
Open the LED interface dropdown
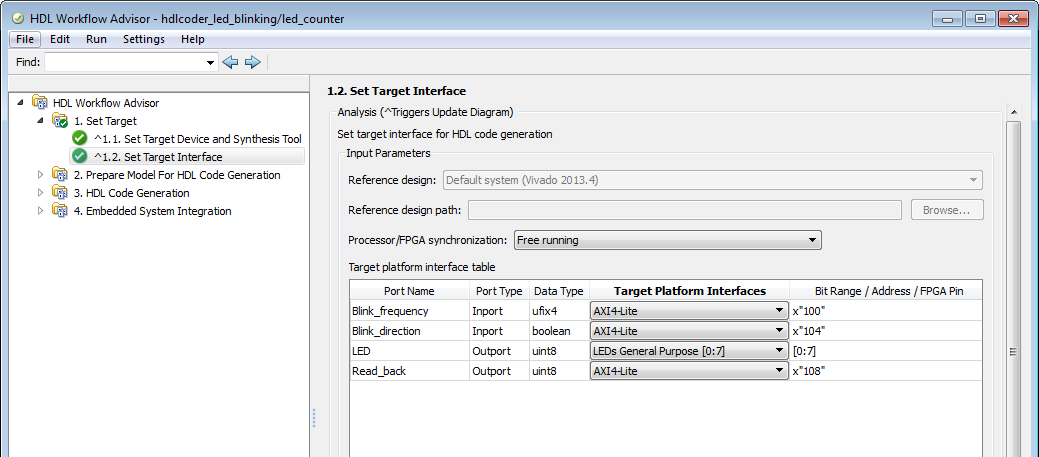coord(688,351)
